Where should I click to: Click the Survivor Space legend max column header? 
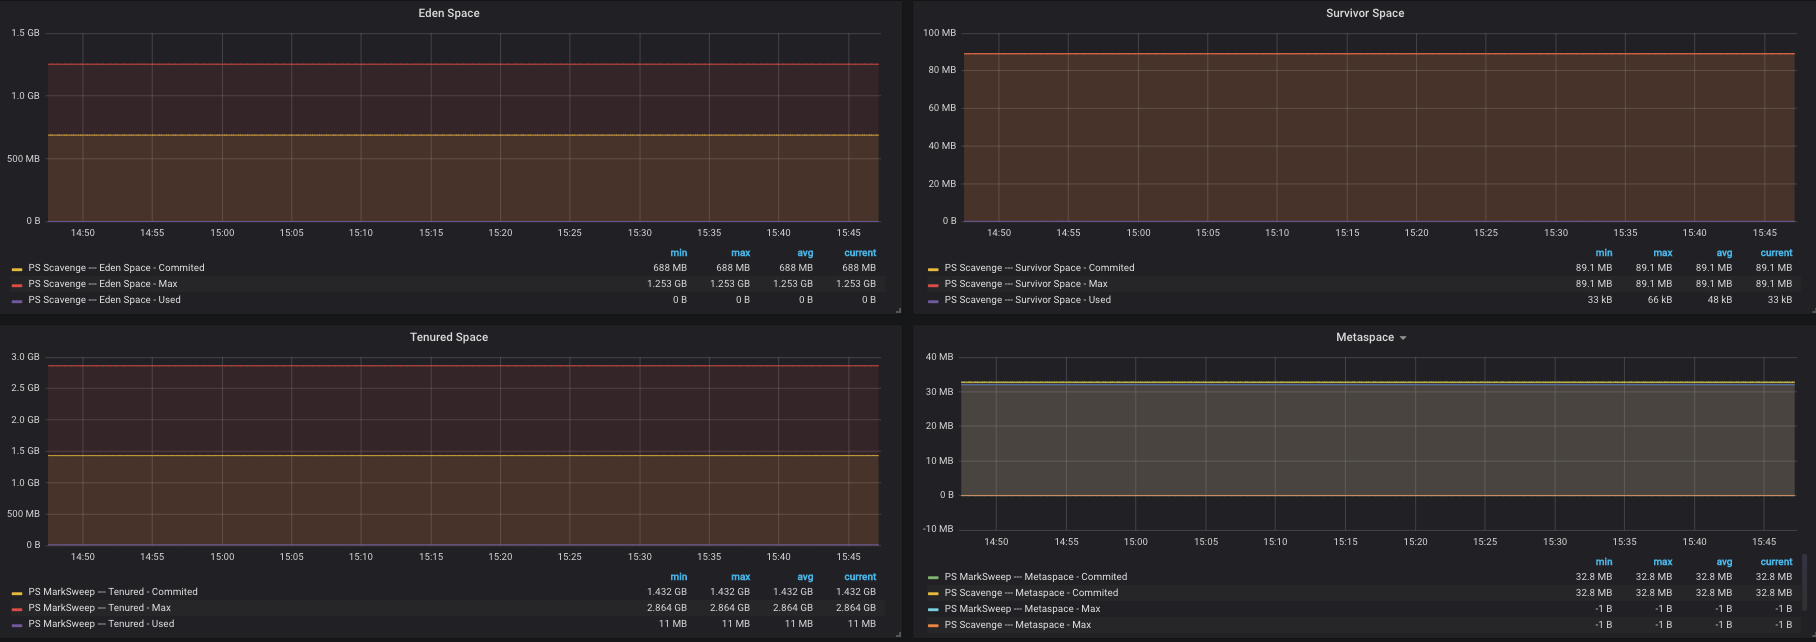pyautogui.click(x=1662, y=253)
